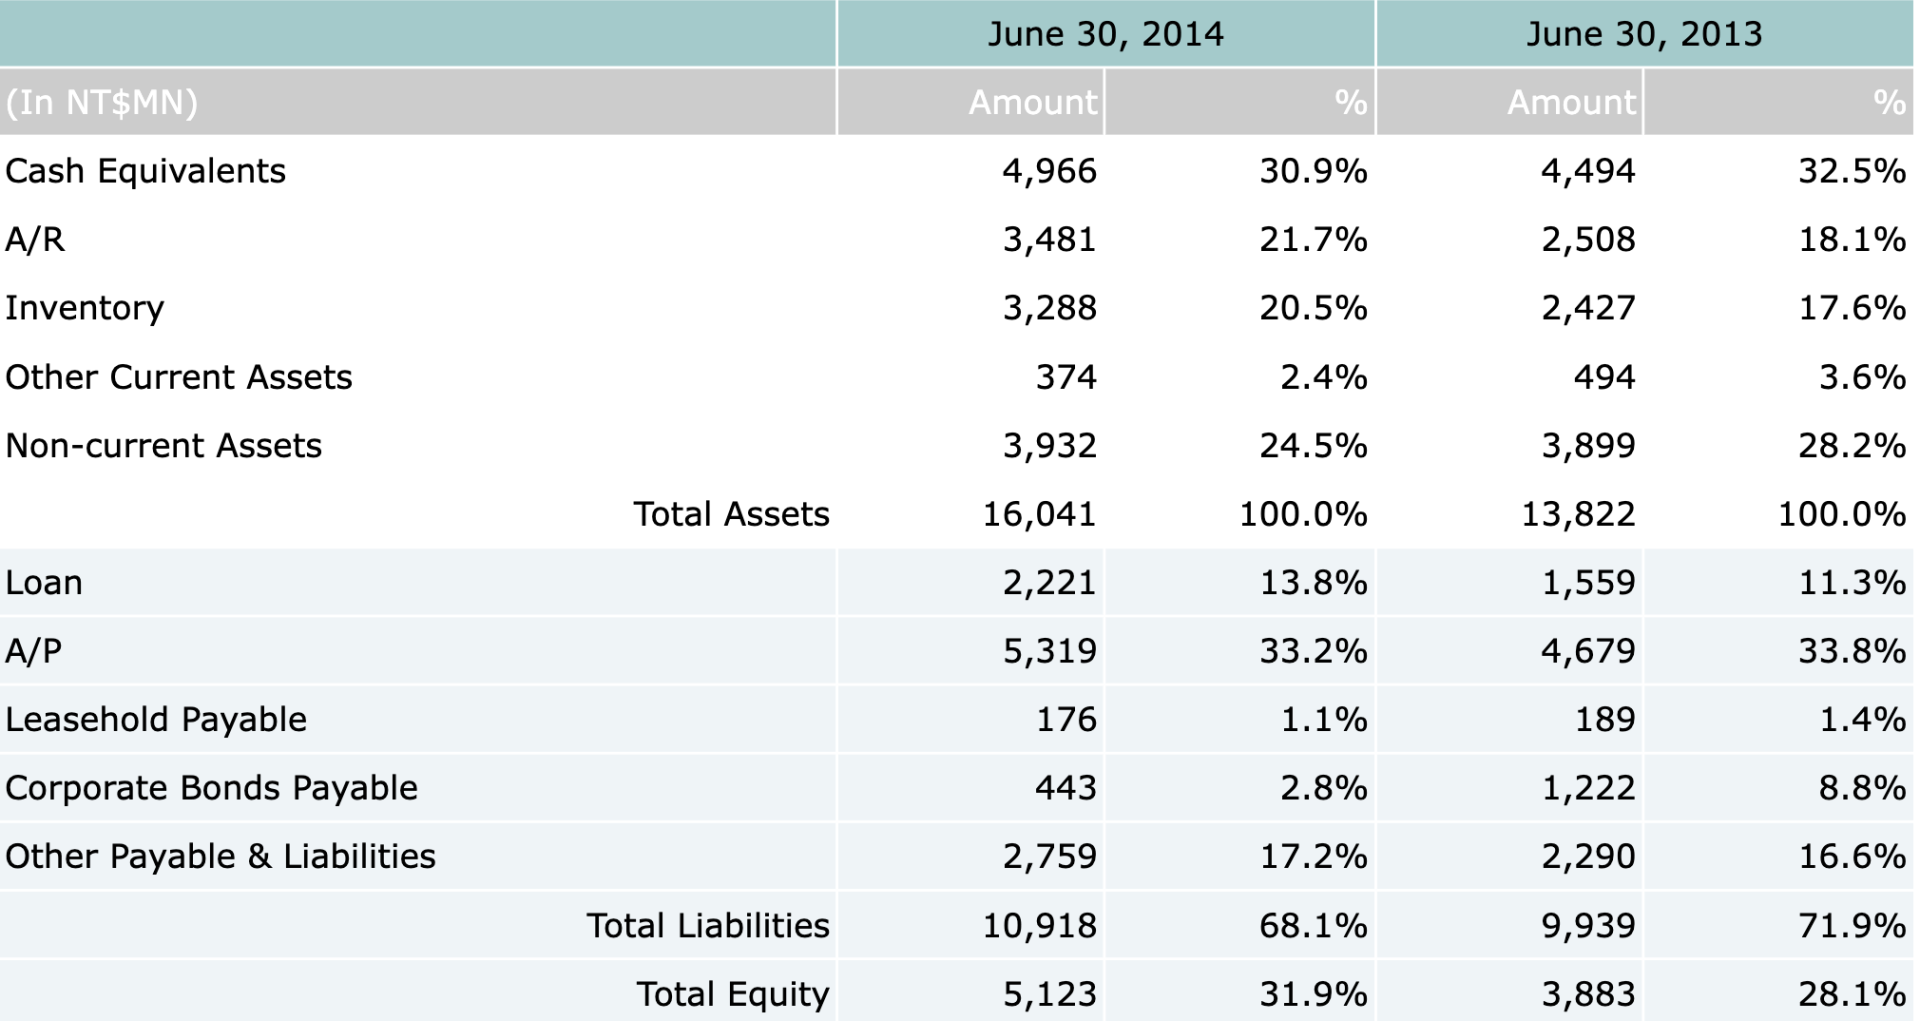Select the Cash Equivalents row label
1920x1021 pixels.
pyautogui.click(x=146, y=171)
